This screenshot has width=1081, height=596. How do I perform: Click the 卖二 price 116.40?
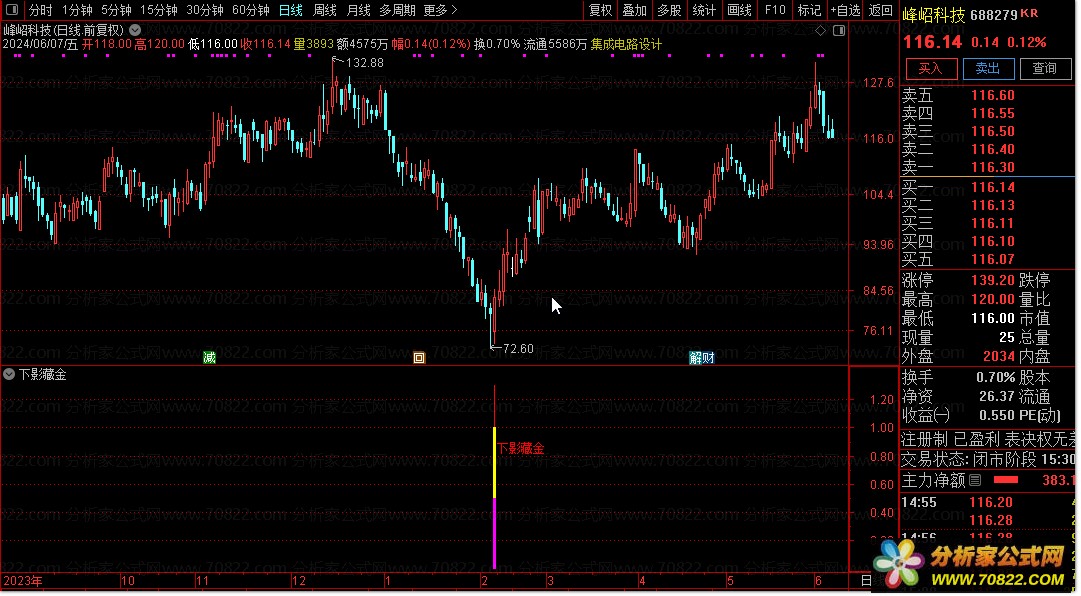click(x=993, y=150)
